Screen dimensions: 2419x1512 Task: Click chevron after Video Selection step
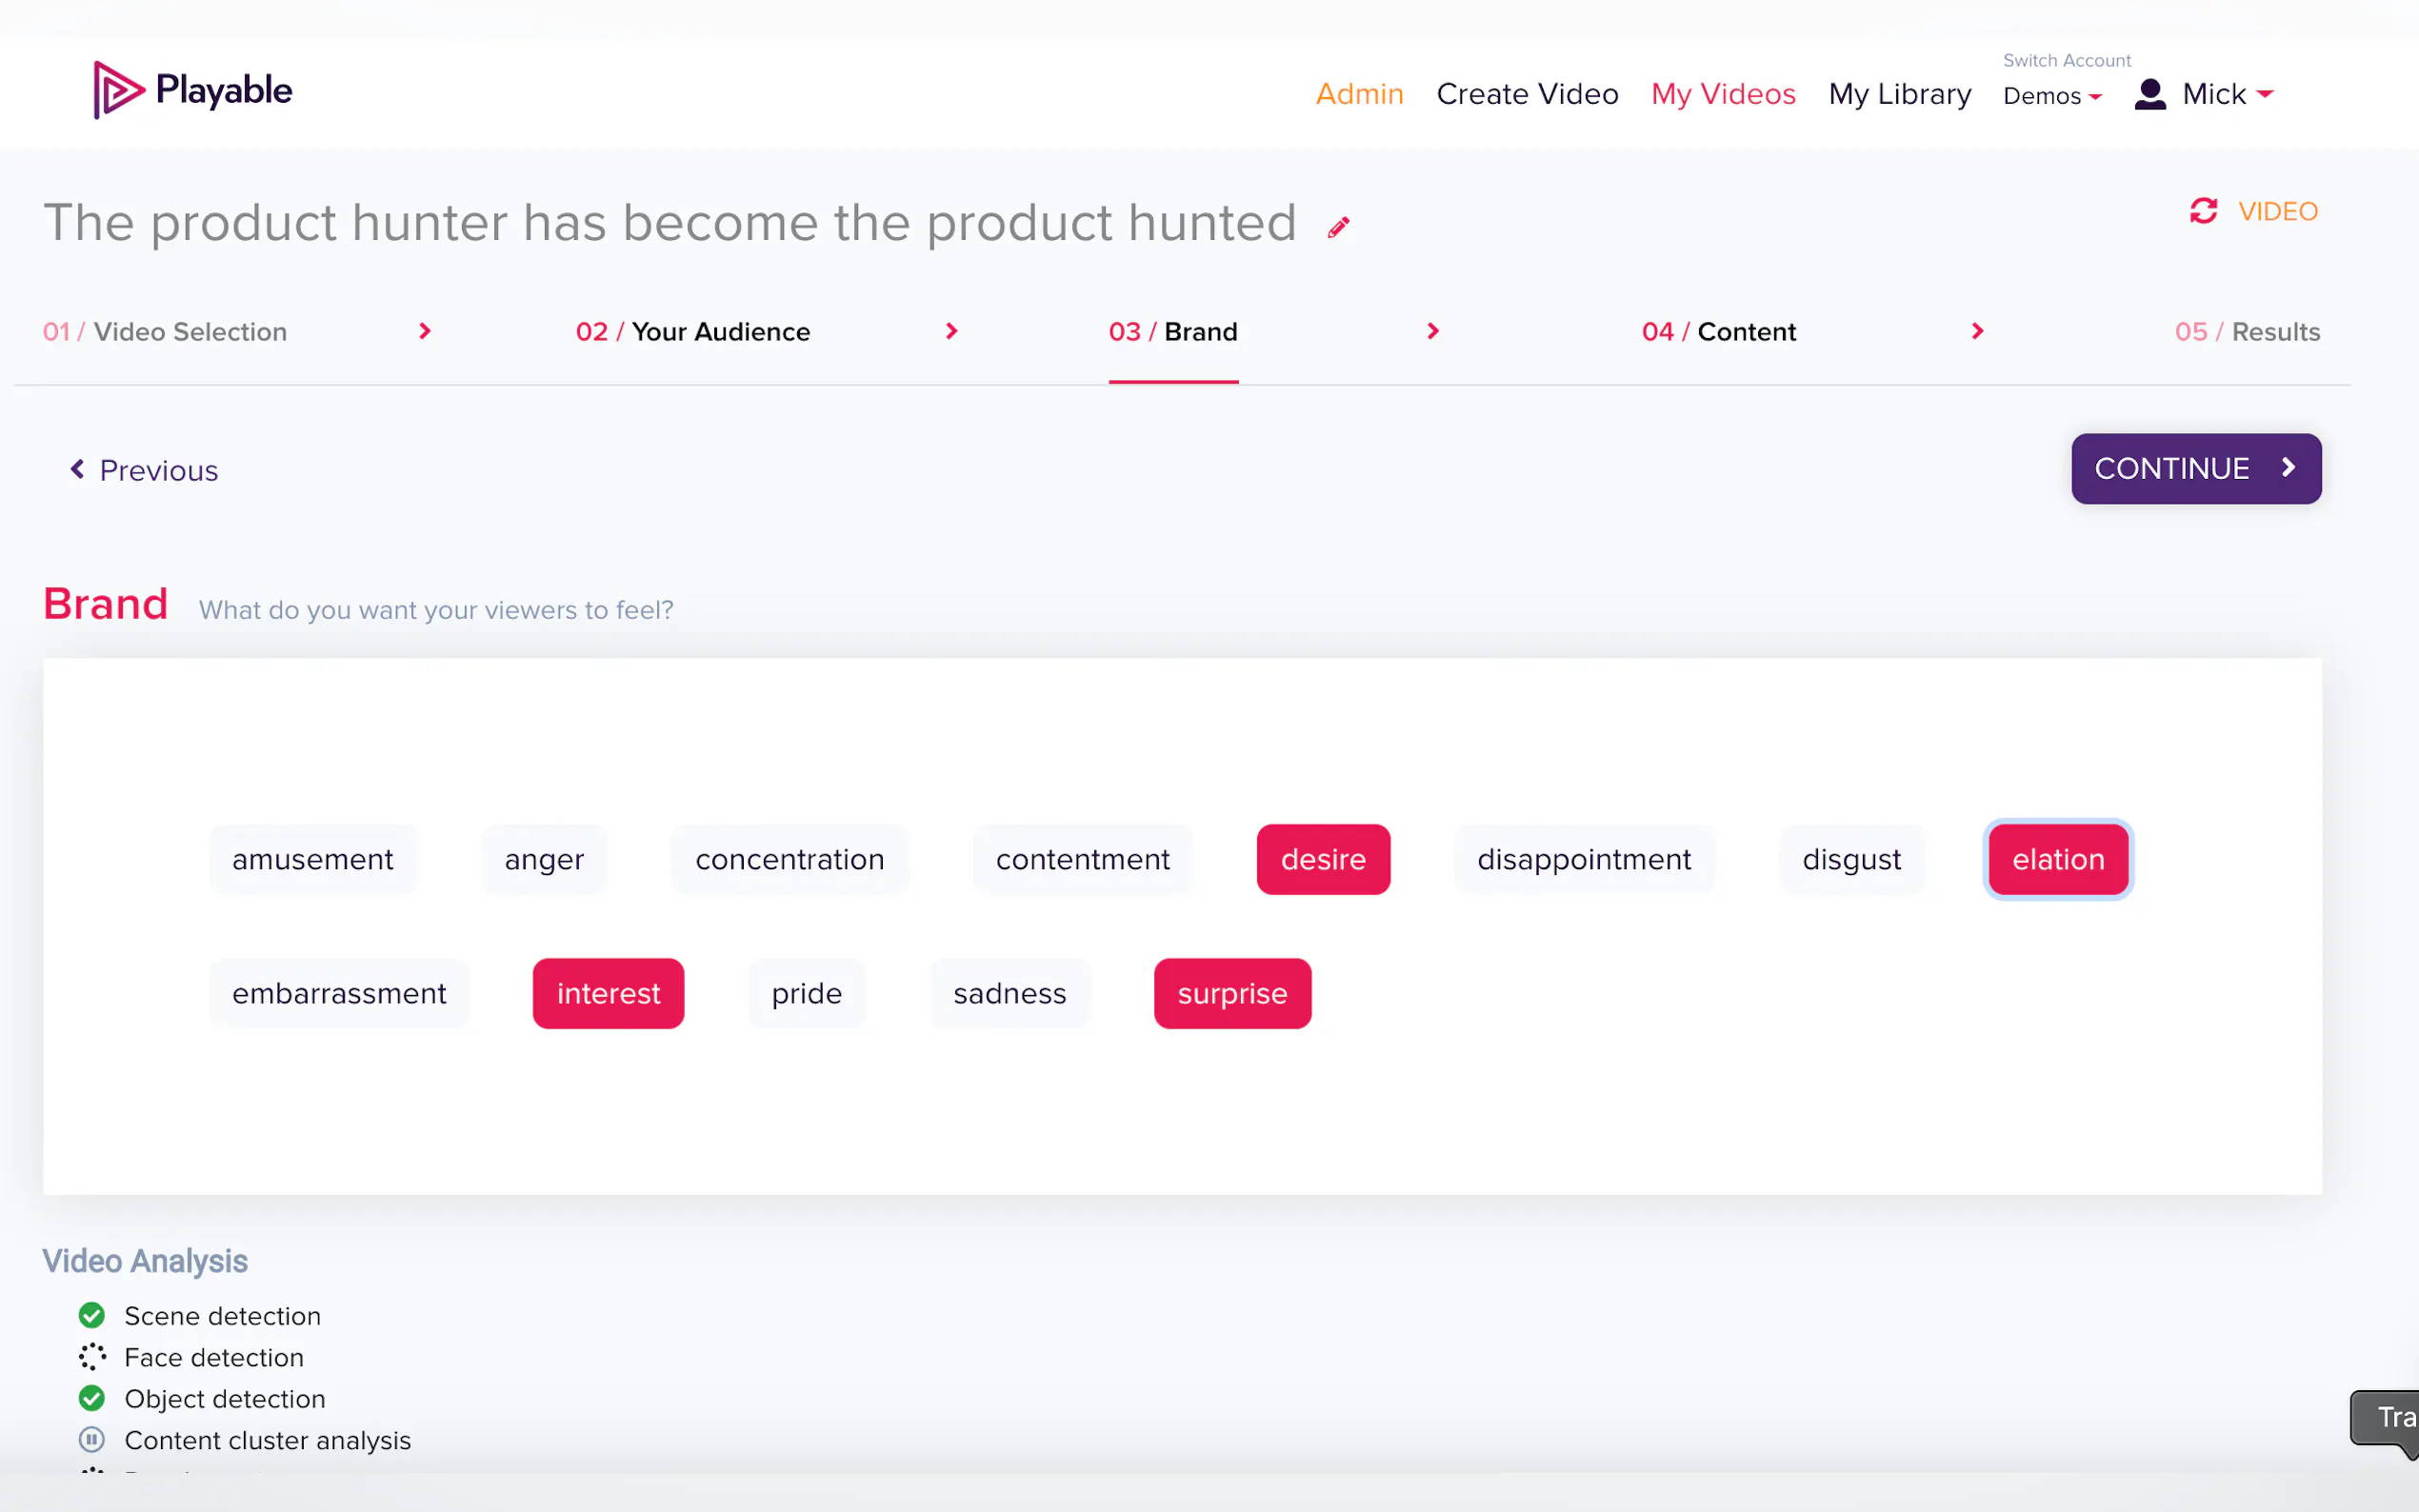[425, 331]
